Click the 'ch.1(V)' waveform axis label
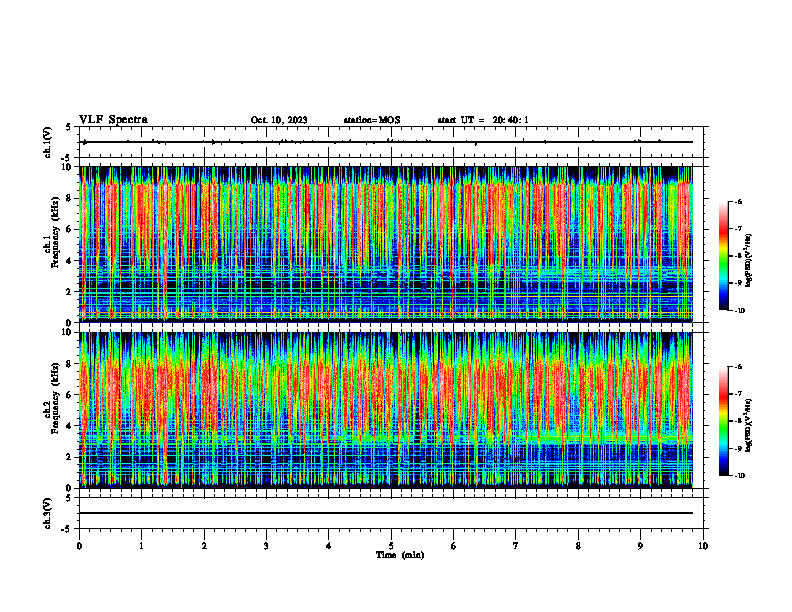Image resolution: width=792 pixels, height=612 pixels. coord(48,142)
